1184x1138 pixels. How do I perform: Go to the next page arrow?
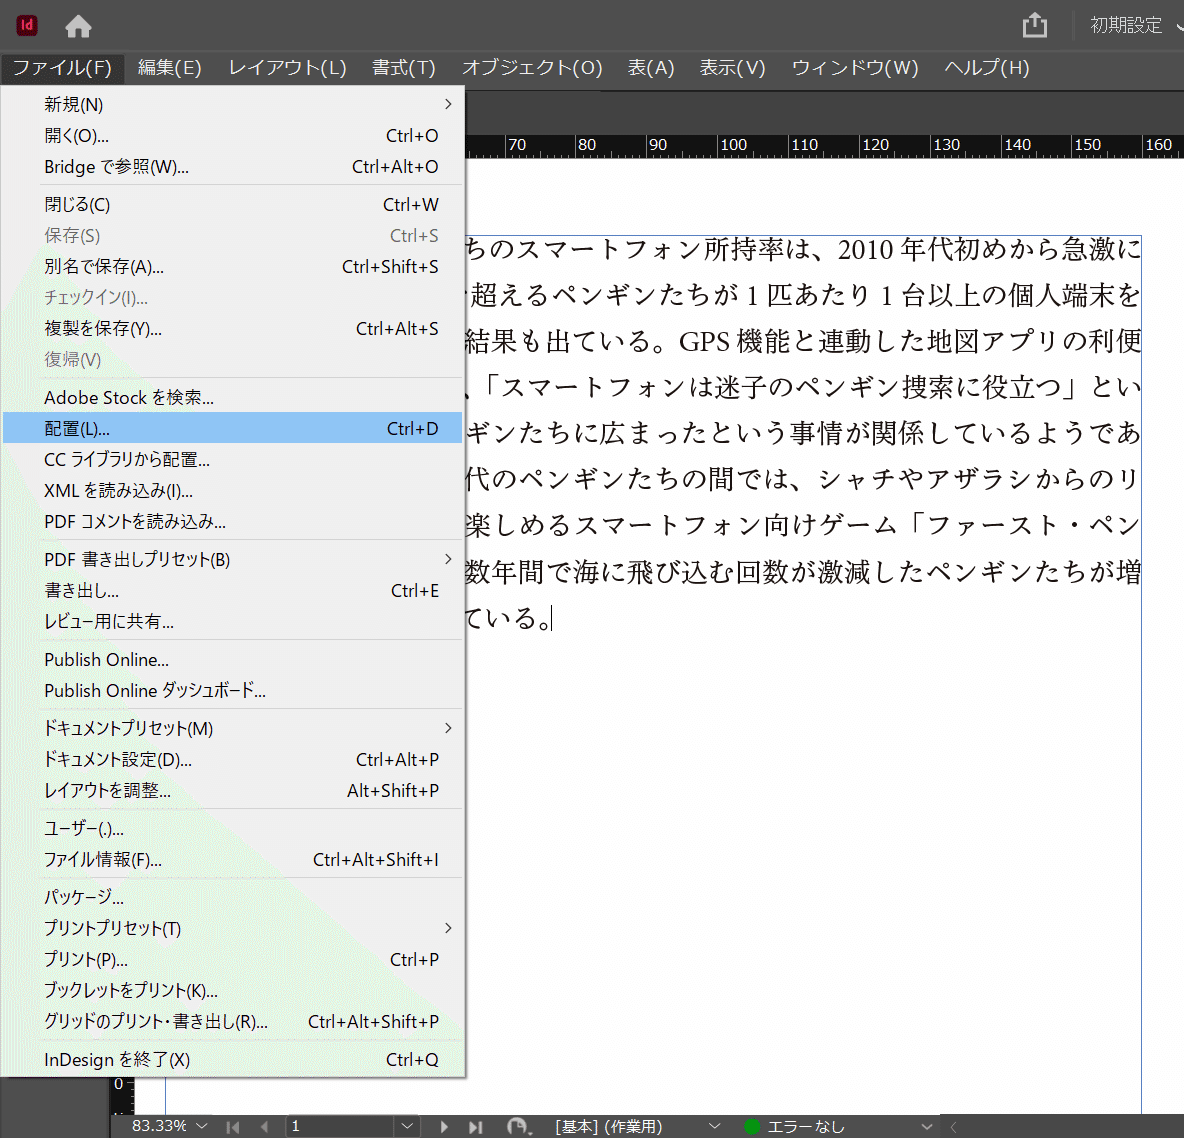click(444, 1127)
